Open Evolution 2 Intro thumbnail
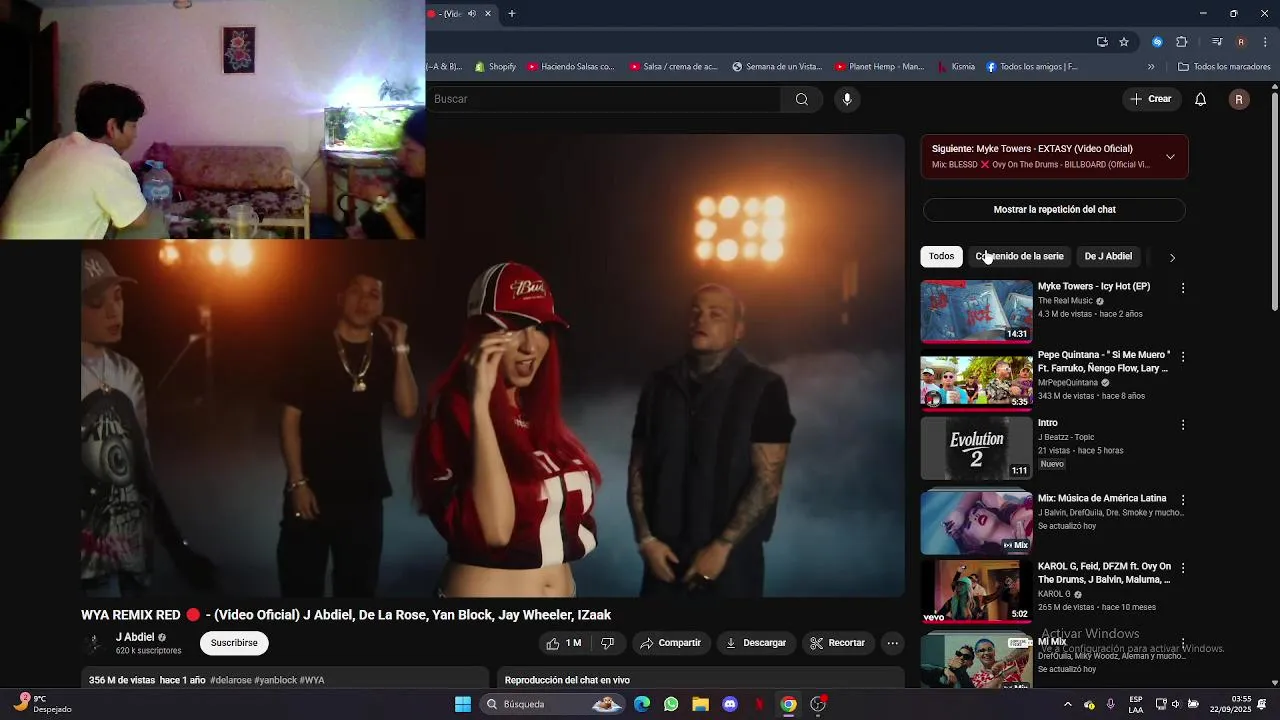 tap(976, 449)
